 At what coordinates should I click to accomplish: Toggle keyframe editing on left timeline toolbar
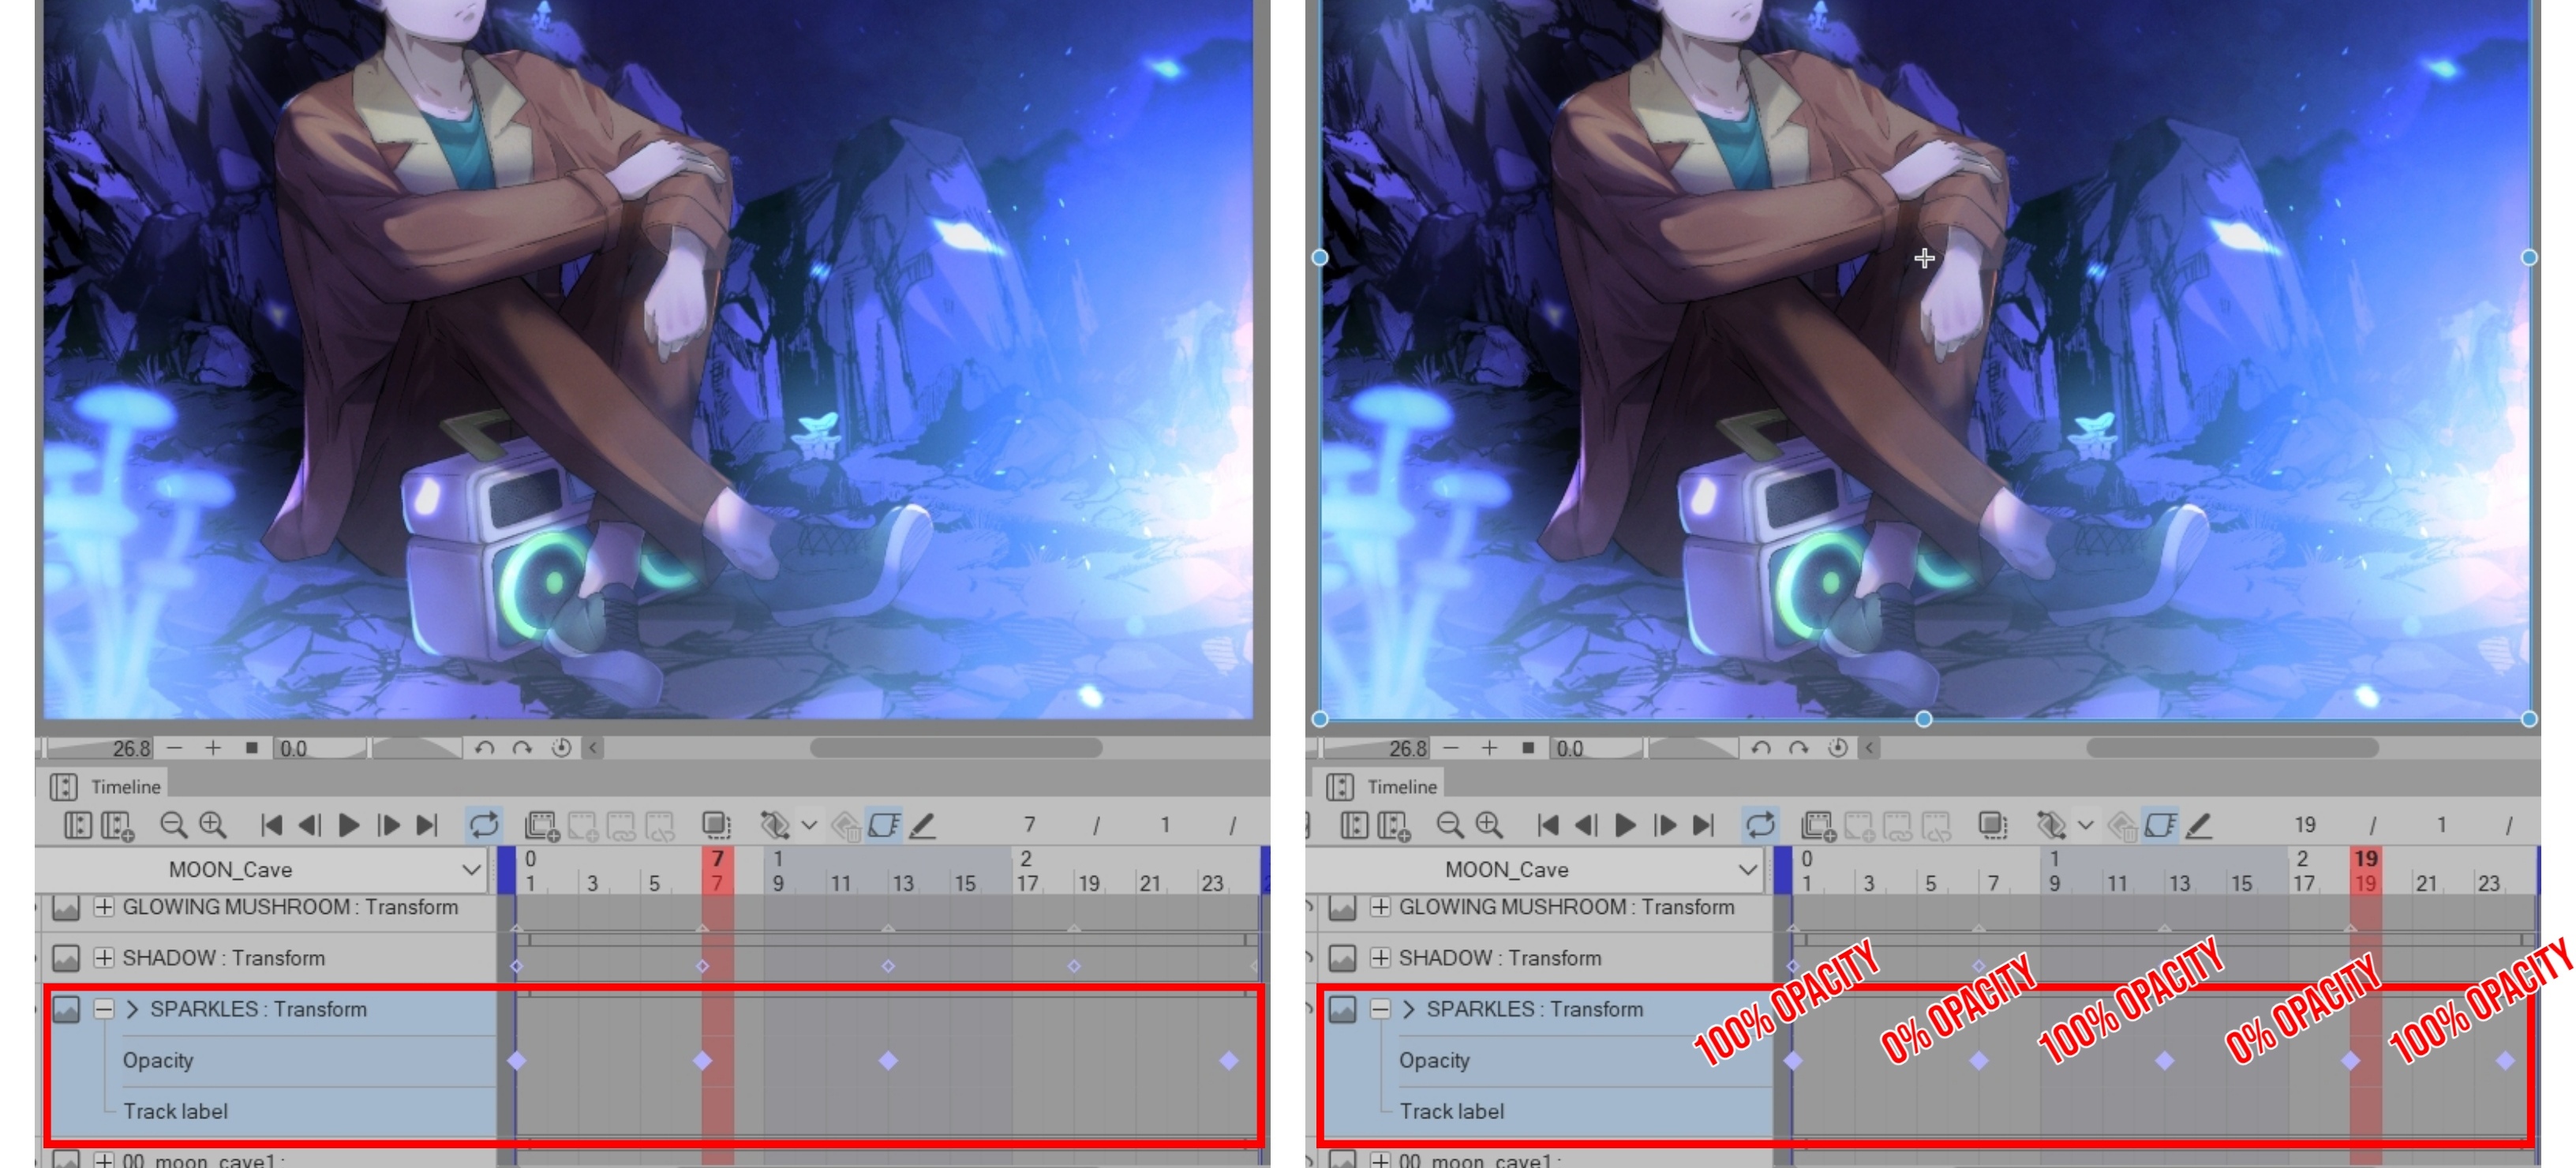884,825
